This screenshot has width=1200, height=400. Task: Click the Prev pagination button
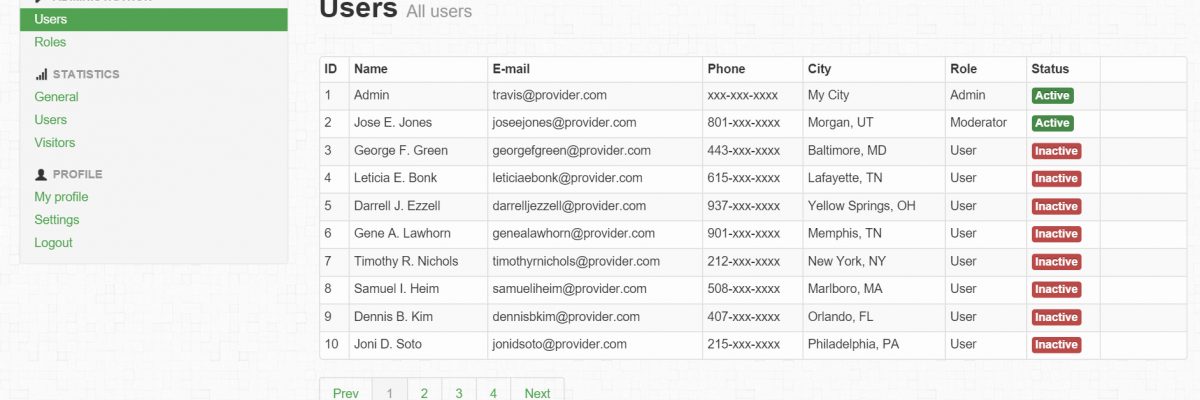[x=346, y=393]
